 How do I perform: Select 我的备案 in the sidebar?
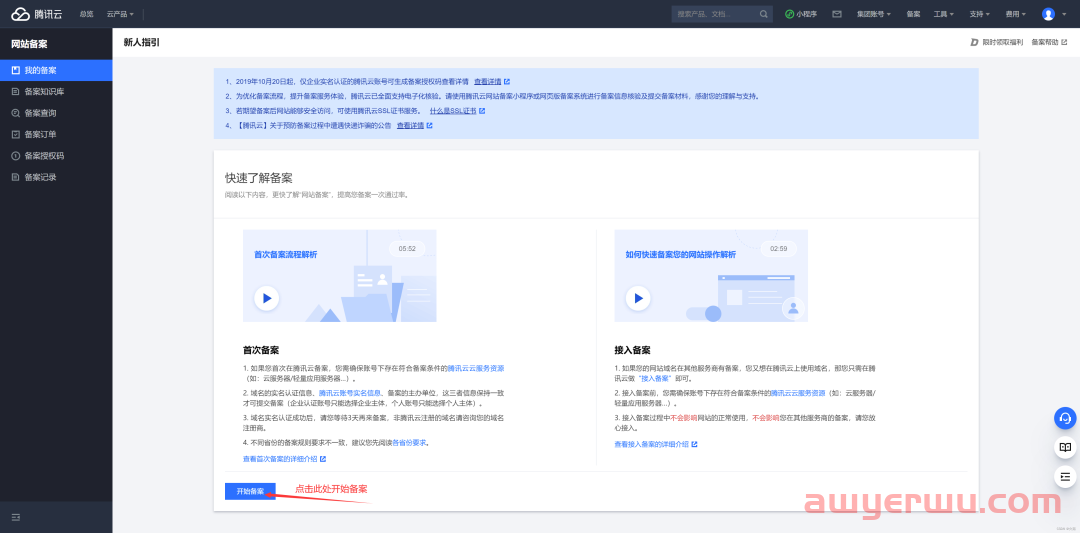56,70
